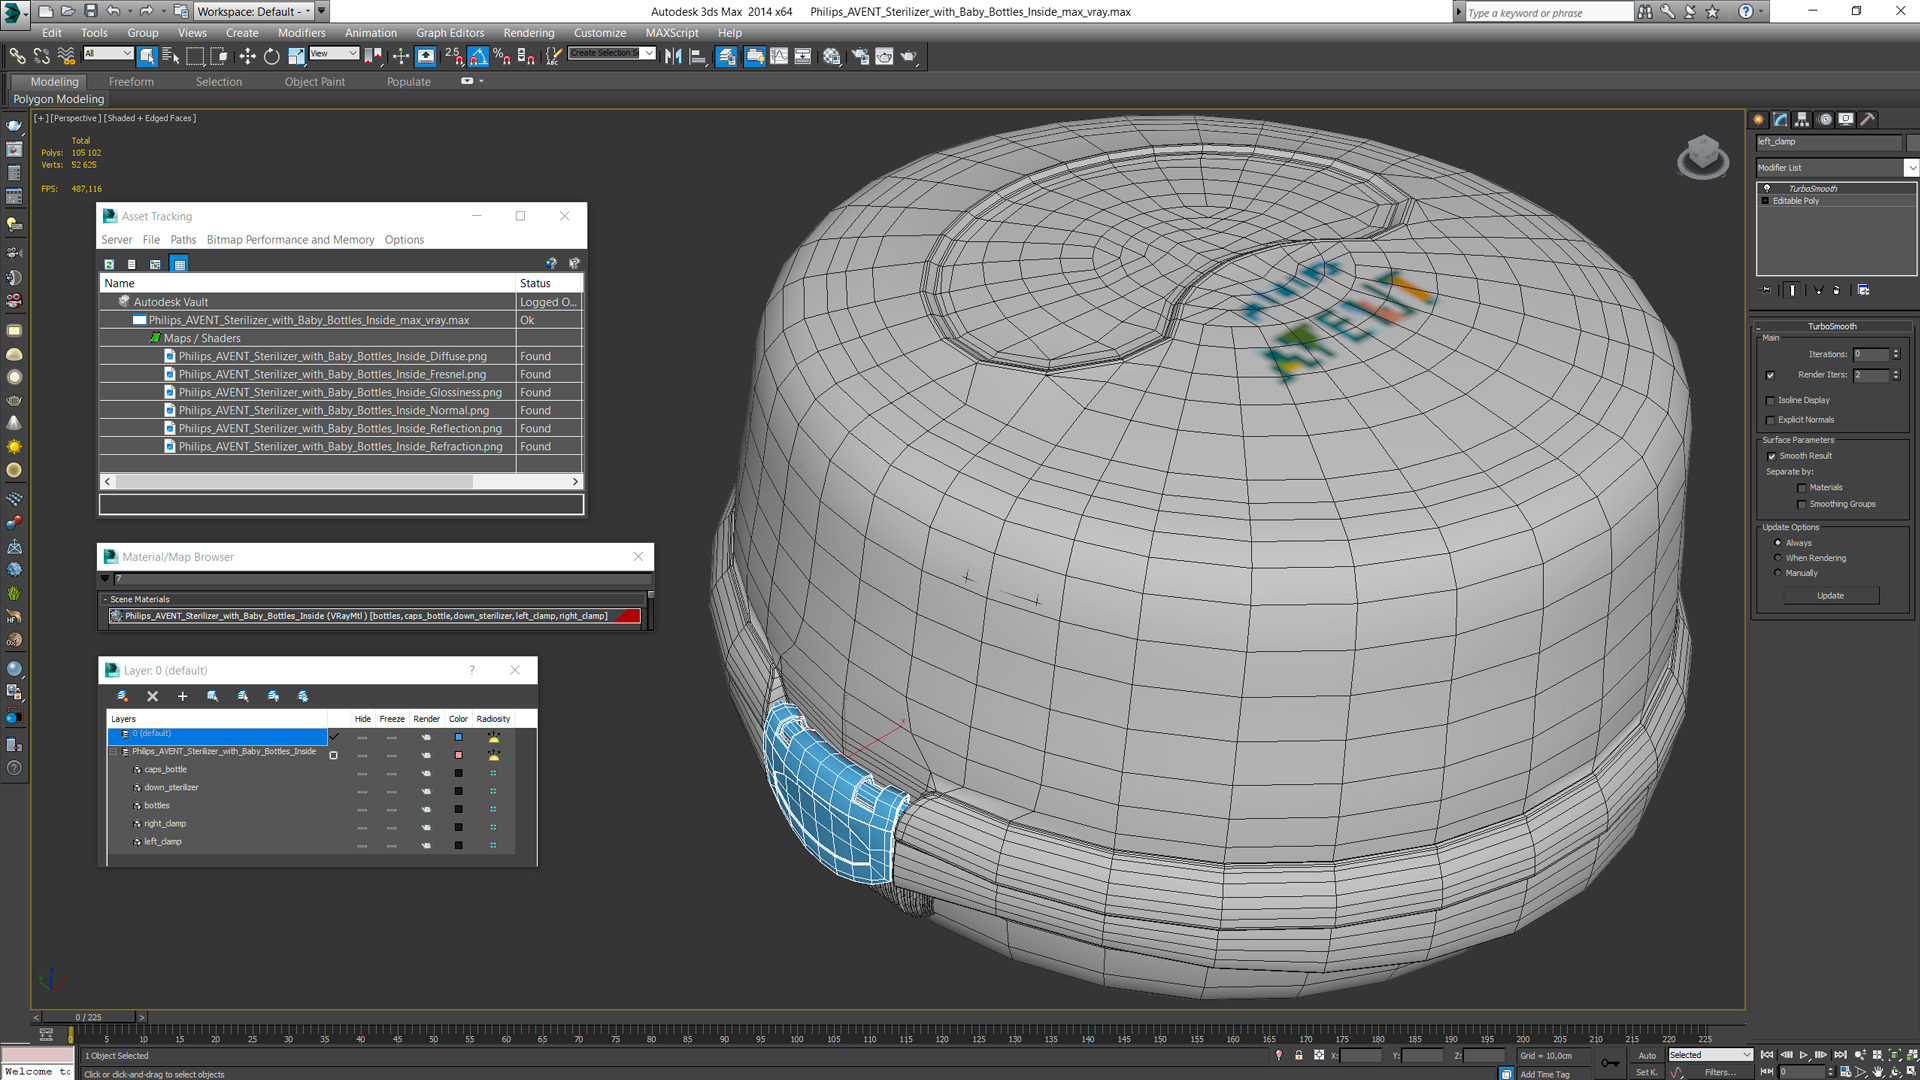Enable Separate by Materials checkbox
This screenshot has width=1920, height=1080.
click(1802, 488)
